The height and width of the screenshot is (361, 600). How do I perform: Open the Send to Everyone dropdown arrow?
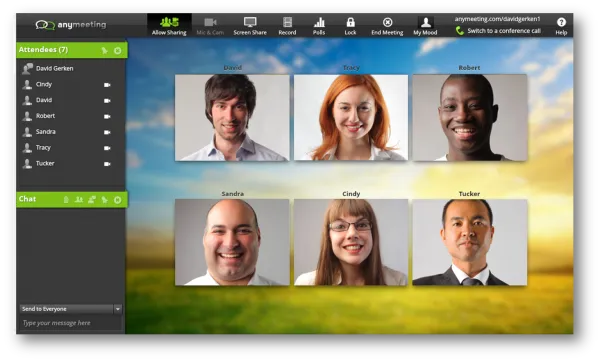point(118,309)
